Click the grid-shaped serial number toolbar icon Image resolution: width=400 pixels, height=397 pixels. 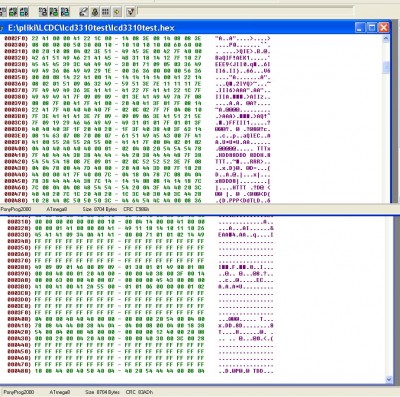click(105, 12)
